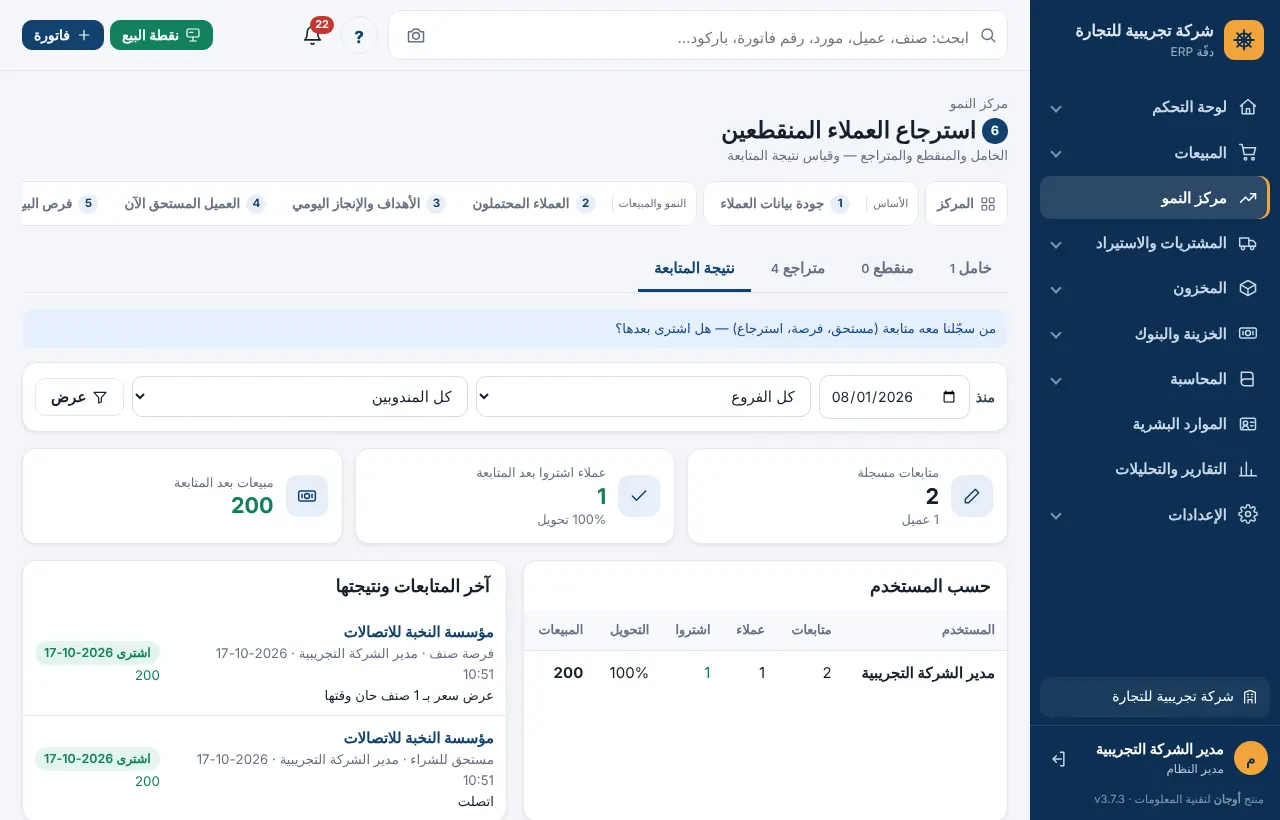Switch to the خامل 1 tab
The width and height of the screenshot is (1280, 820).
(x=971, y=268)
